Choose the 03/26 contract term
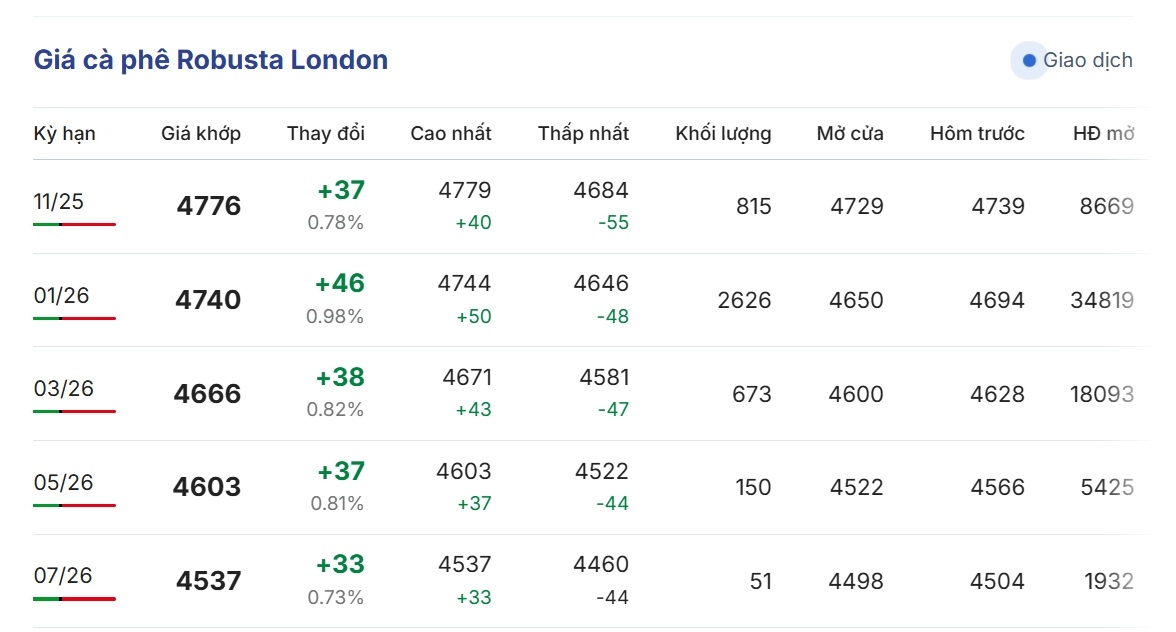Image resolution: width=1176 pixels, height=632 pixels. point(63,389)
